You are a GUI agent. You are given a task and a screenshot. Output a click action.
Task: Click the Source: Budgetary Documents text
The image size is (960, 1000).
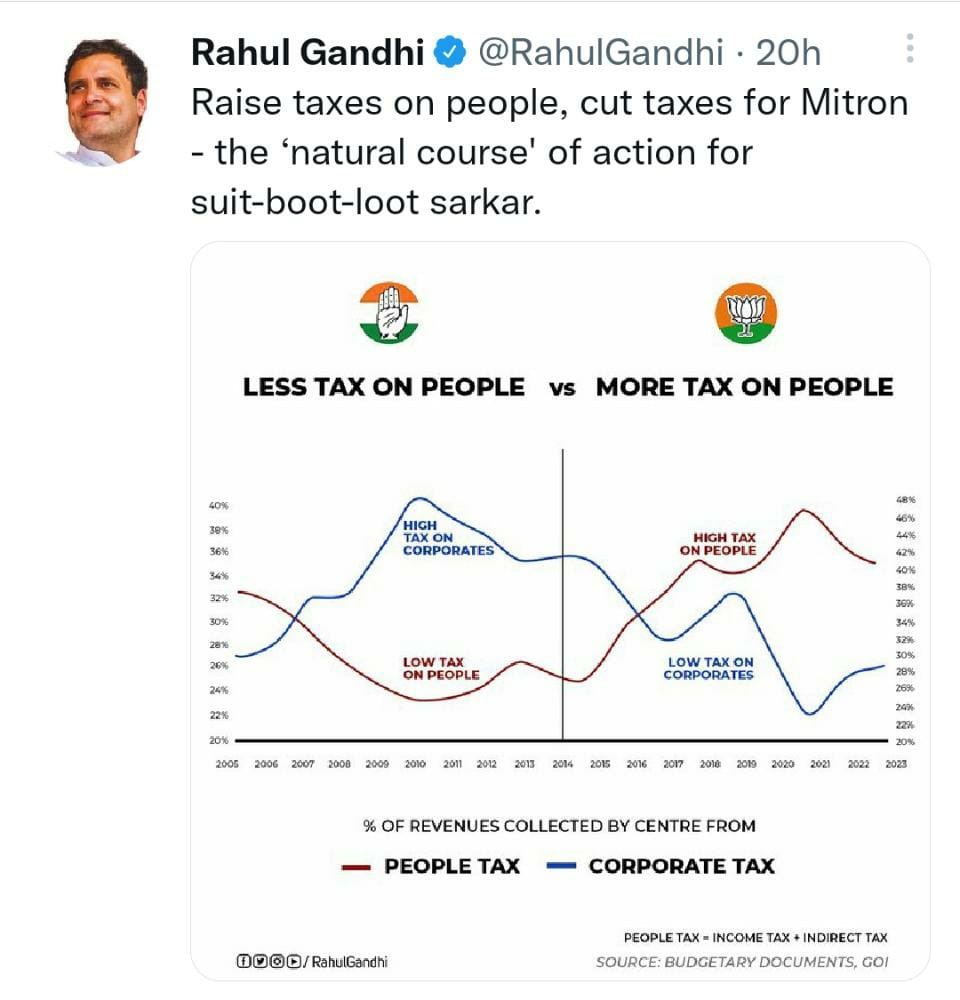[x=742, y=962]
